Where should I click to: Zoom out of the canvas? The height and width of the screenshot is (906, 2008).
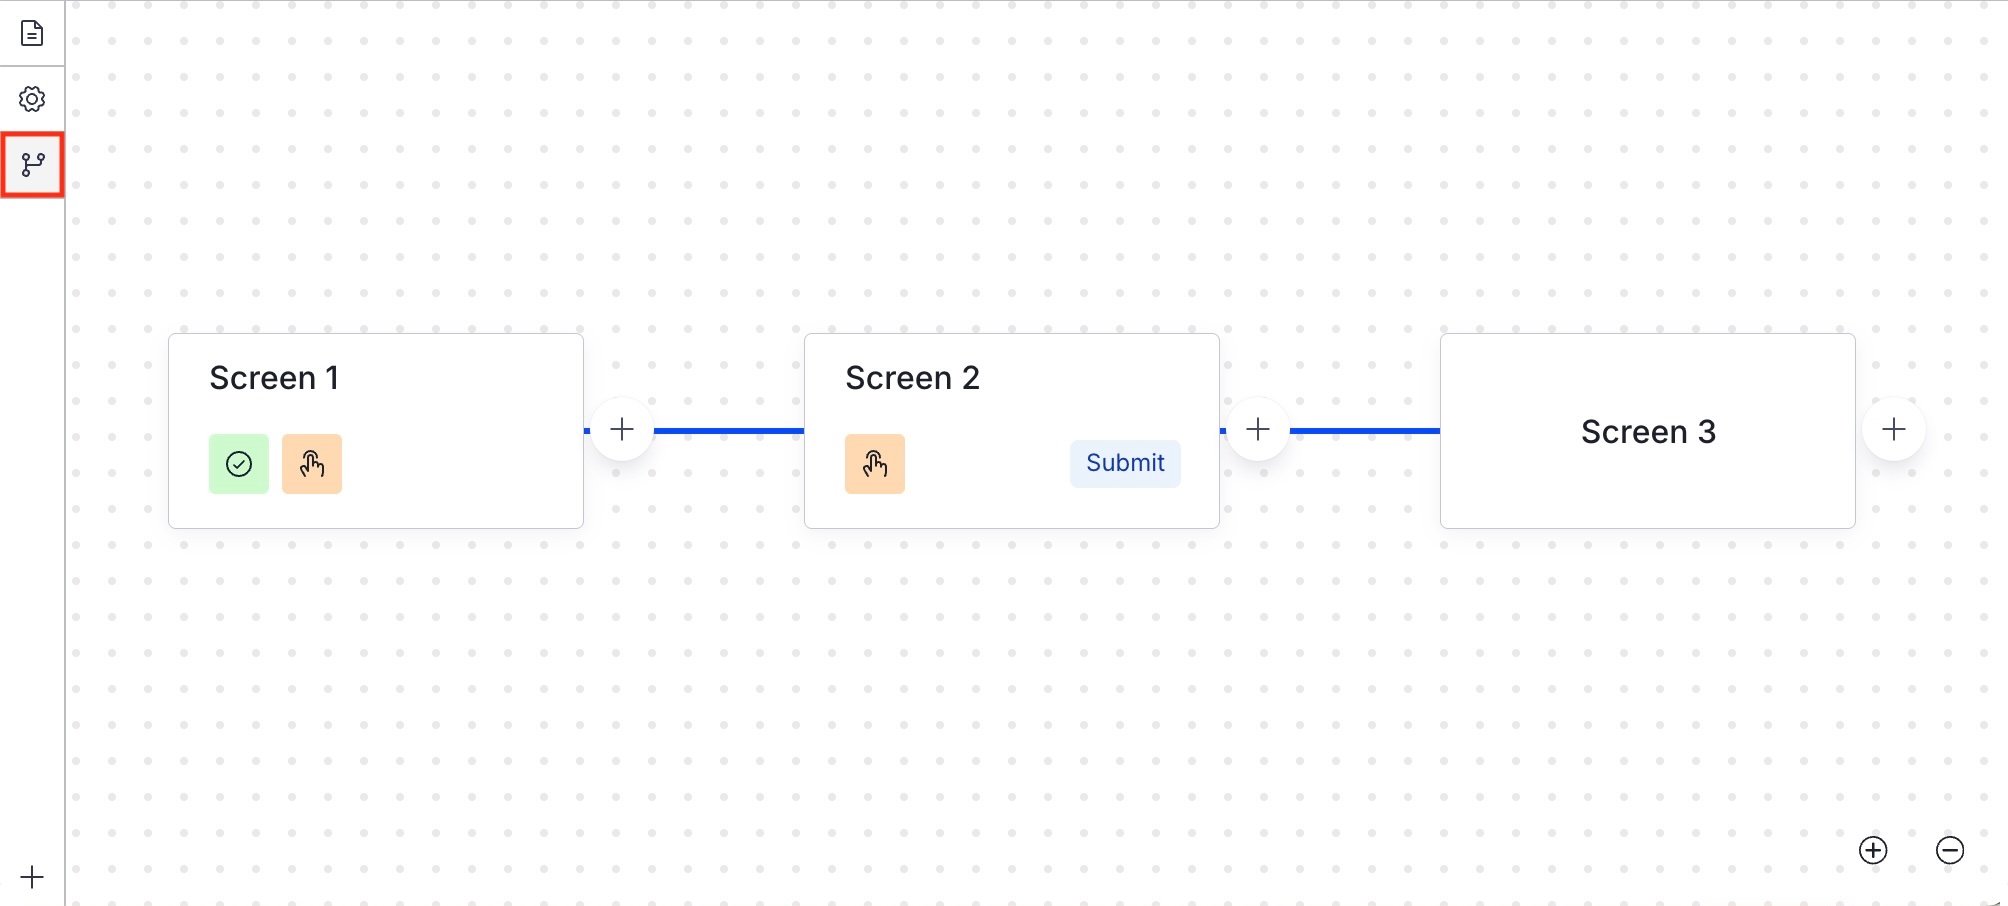click(x=1950, y=850)
